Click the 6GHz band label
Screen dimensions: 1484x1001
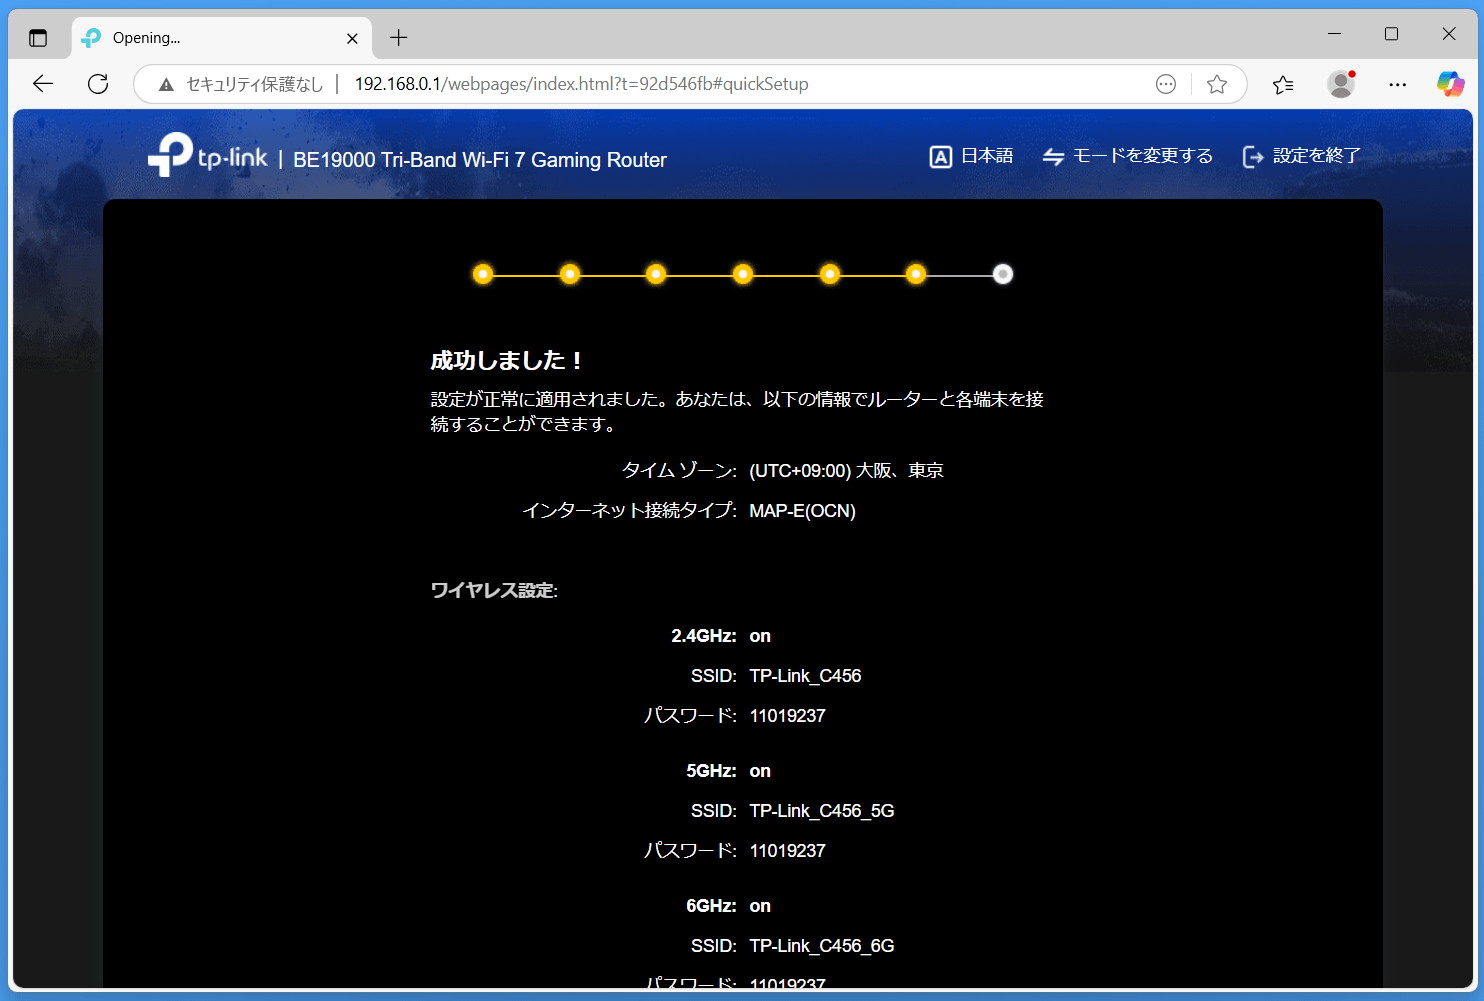pyautogui.click(x=711, y=906)
